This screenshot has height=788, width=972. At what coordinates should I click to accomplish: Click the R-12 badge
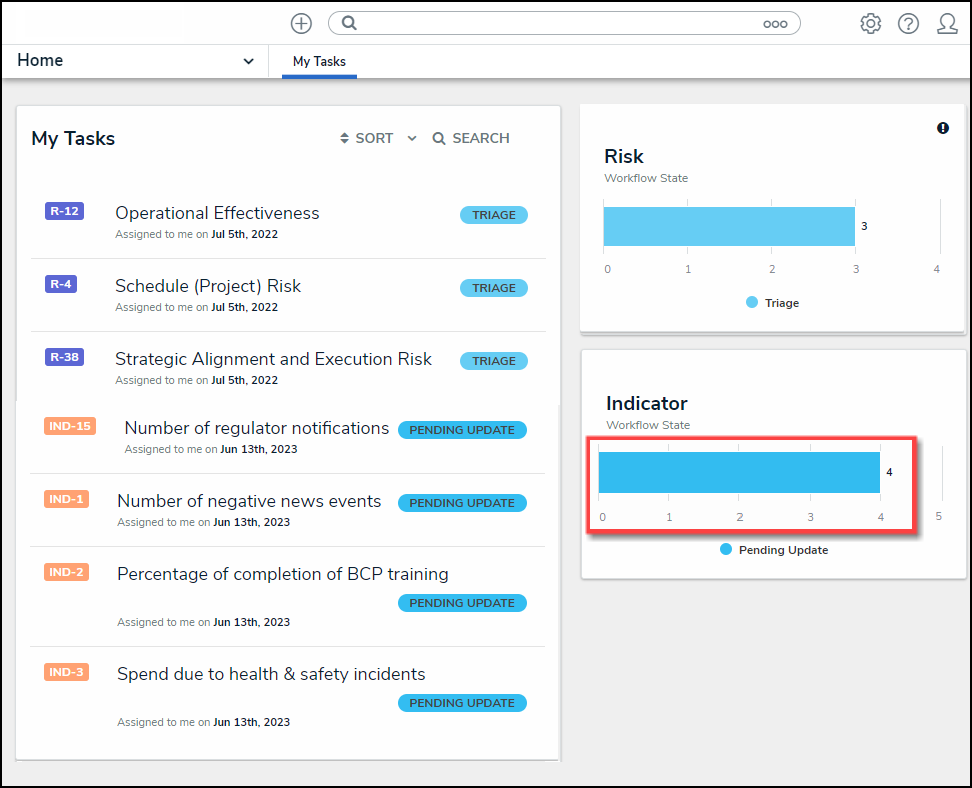[64, 211]
